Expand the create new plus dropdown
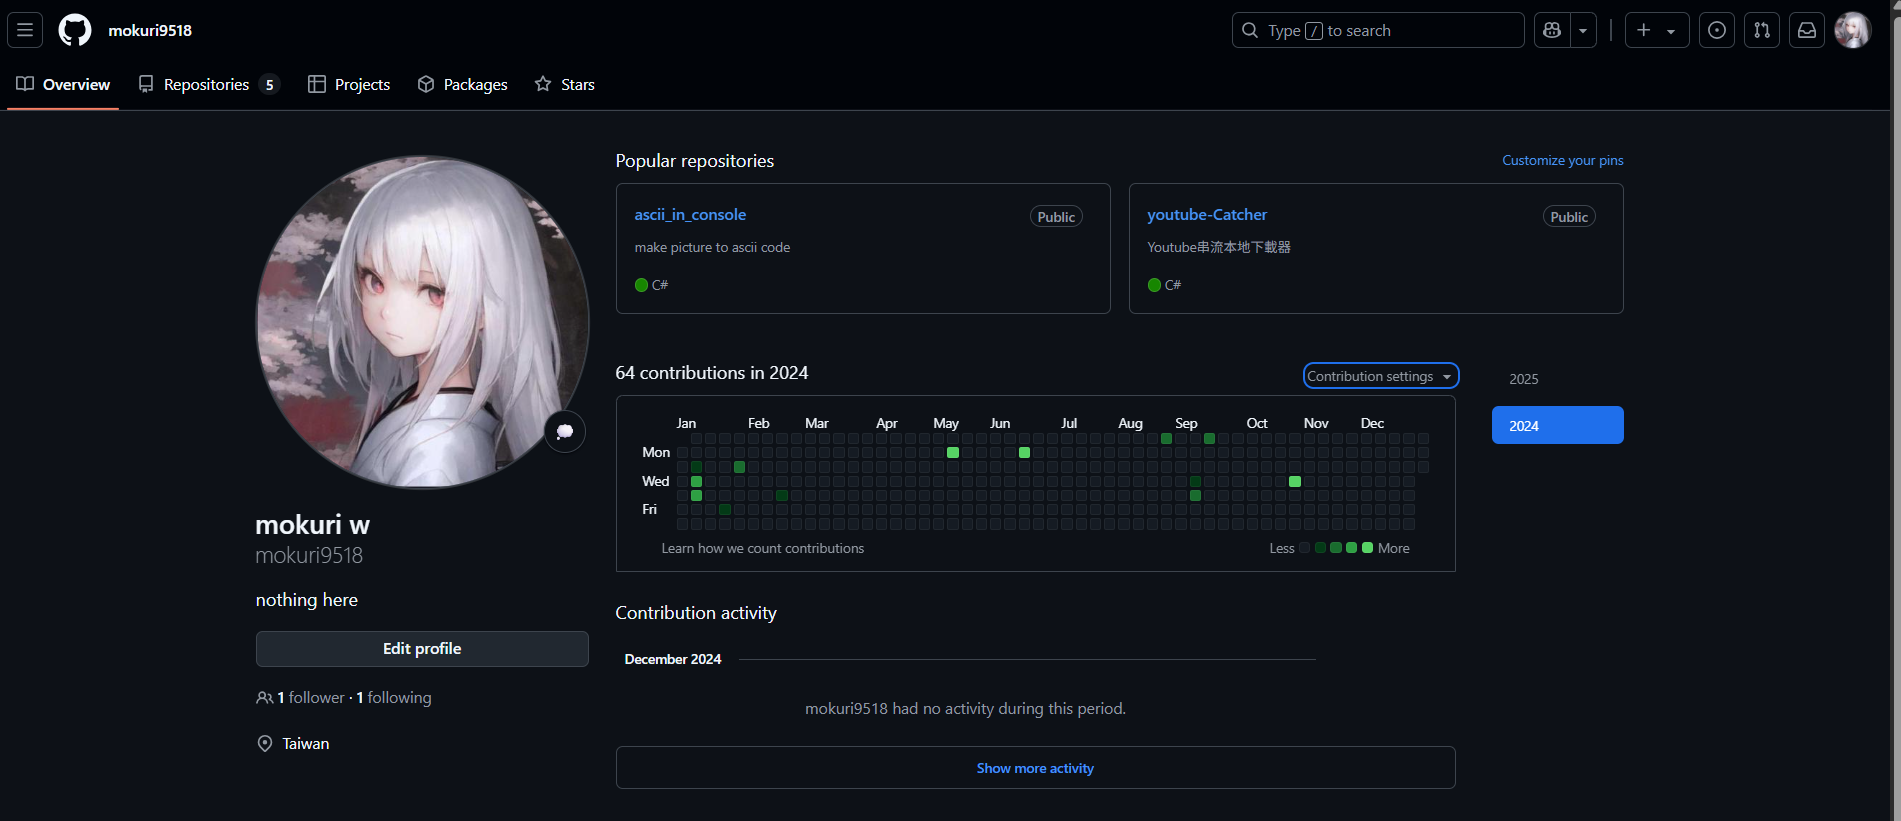The height and width of the screenshot is (821, 1901). pyautogui.click(x=1656, y=30)
